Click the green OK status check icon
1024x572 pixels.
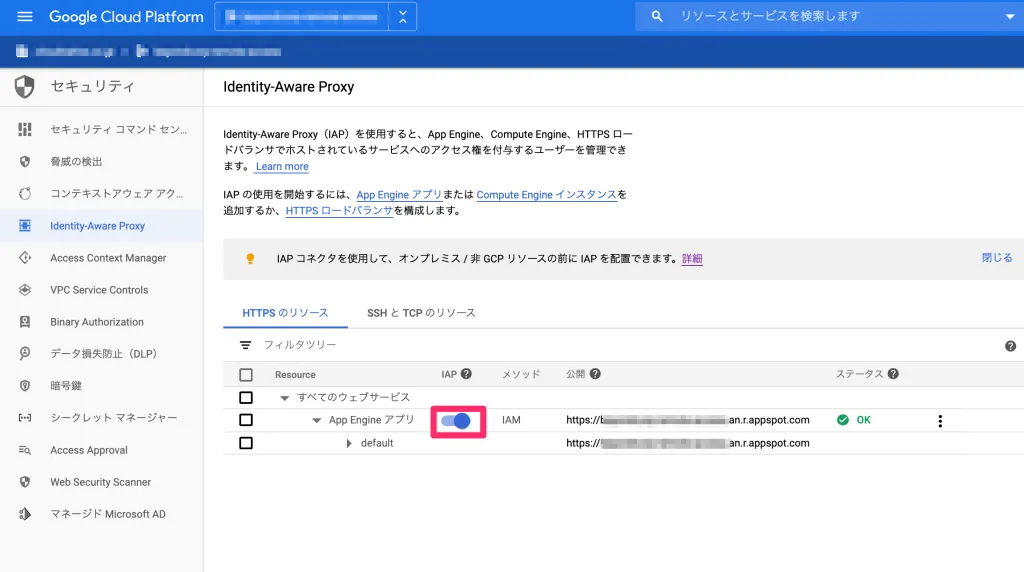point(843,420)
